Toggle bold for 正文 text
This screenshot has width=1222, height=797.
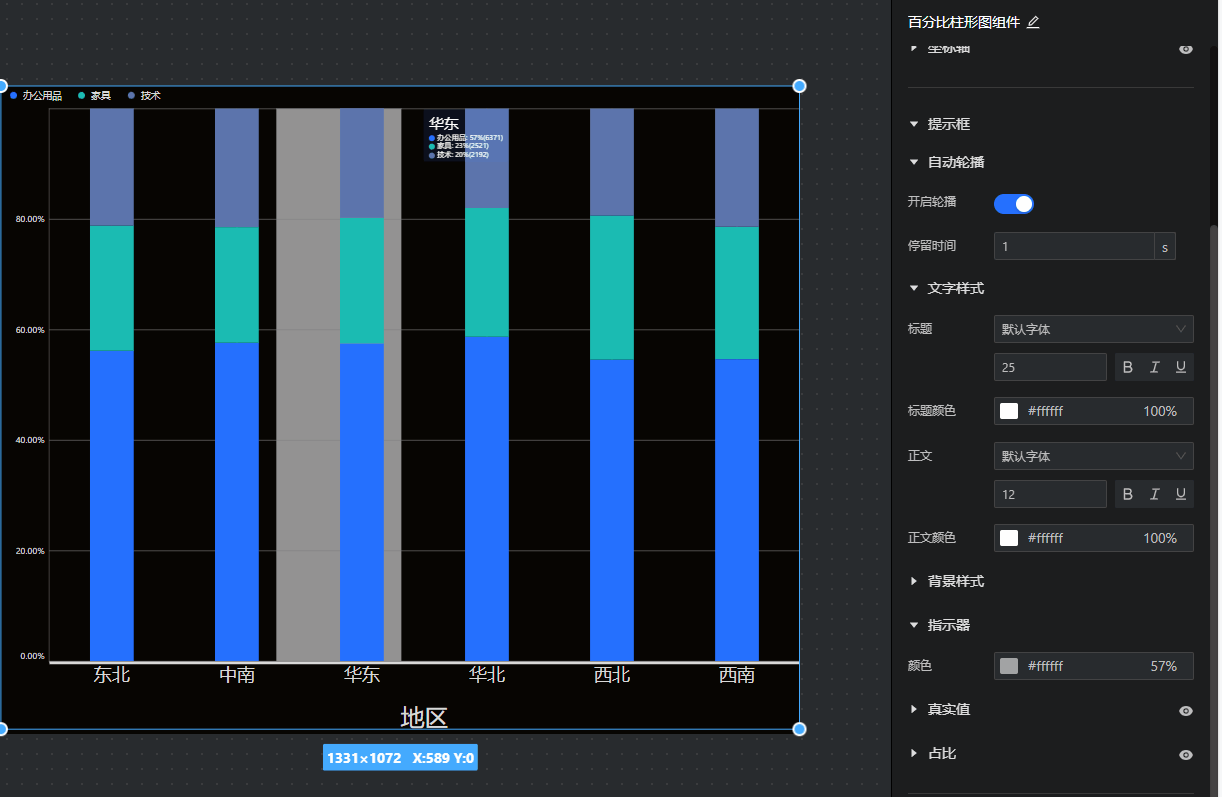1128,494
